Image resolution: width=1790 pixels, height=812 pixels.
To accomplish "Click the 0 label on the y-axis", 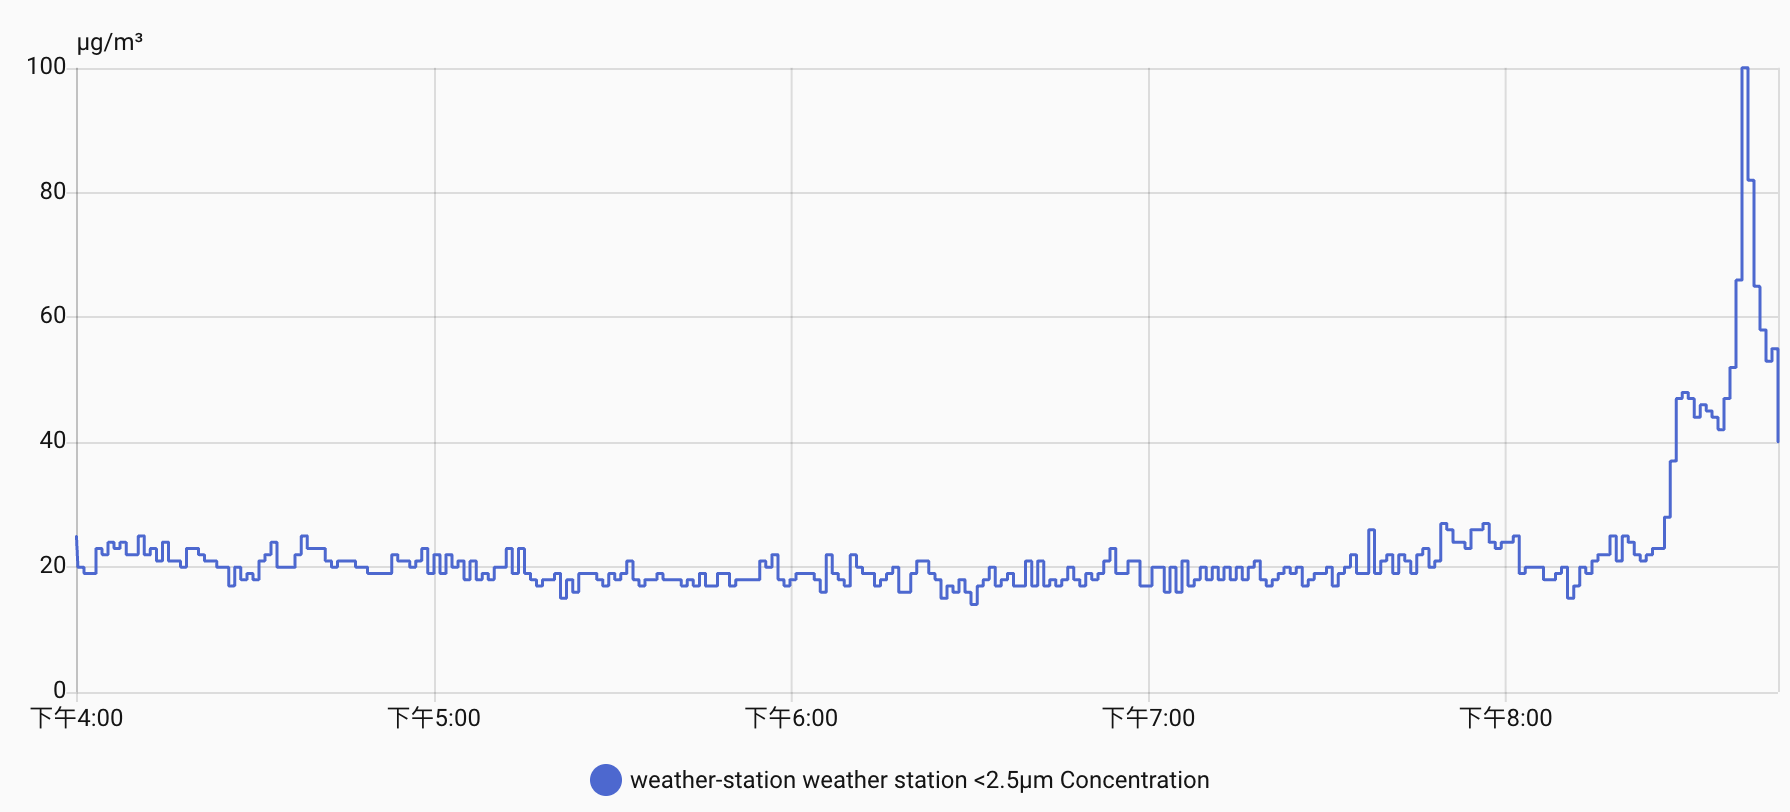I will click(x=59, y=690).
